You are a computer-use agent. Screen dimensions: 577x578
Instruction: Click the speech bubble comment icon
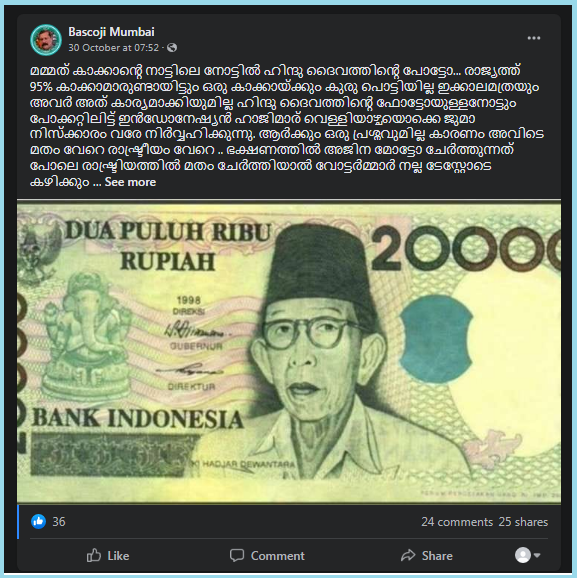pos(237,555)
